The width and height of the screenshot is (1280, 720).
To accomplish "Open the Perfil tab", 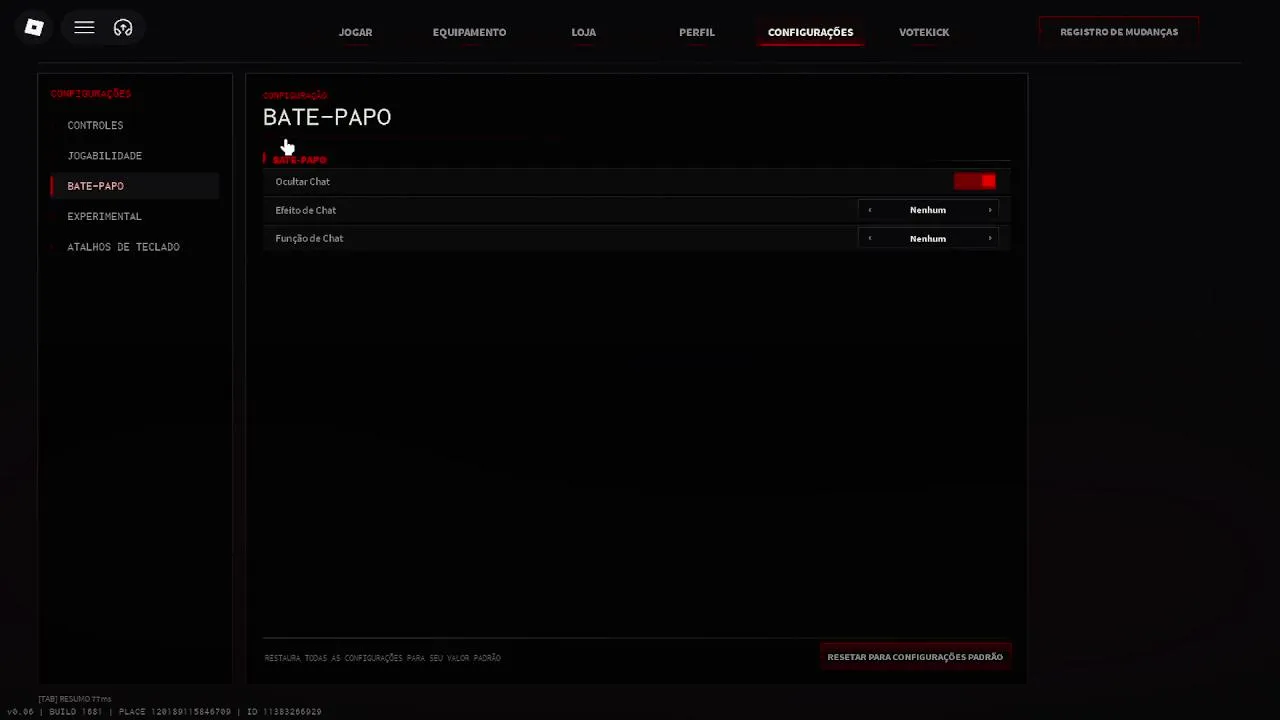I will [696, 32].
